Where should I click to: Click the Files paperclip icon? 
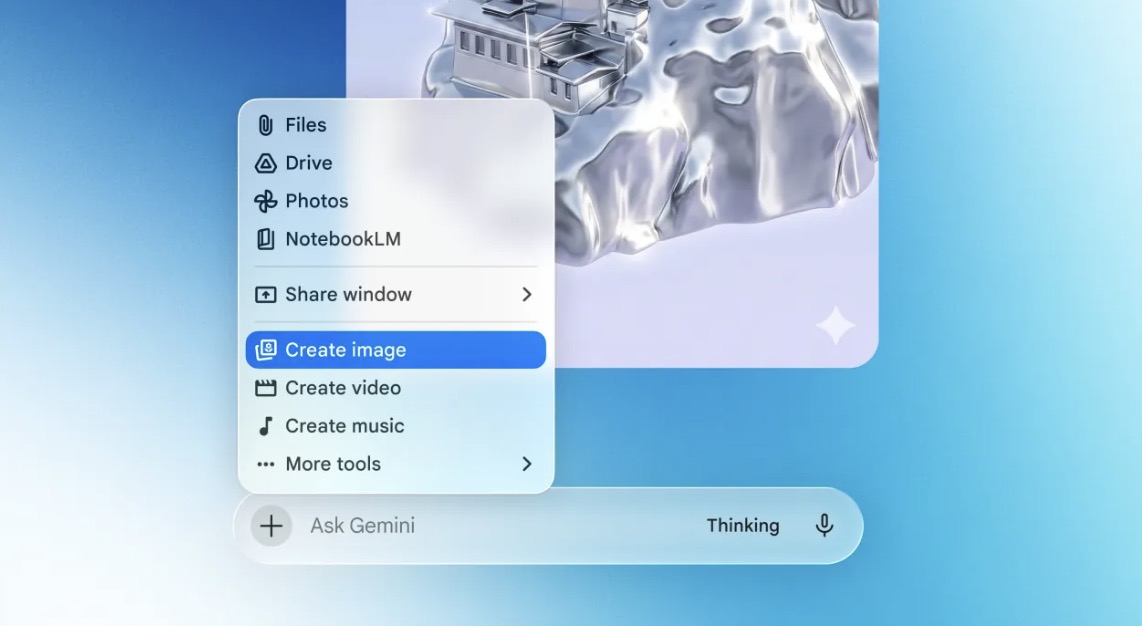265,125
